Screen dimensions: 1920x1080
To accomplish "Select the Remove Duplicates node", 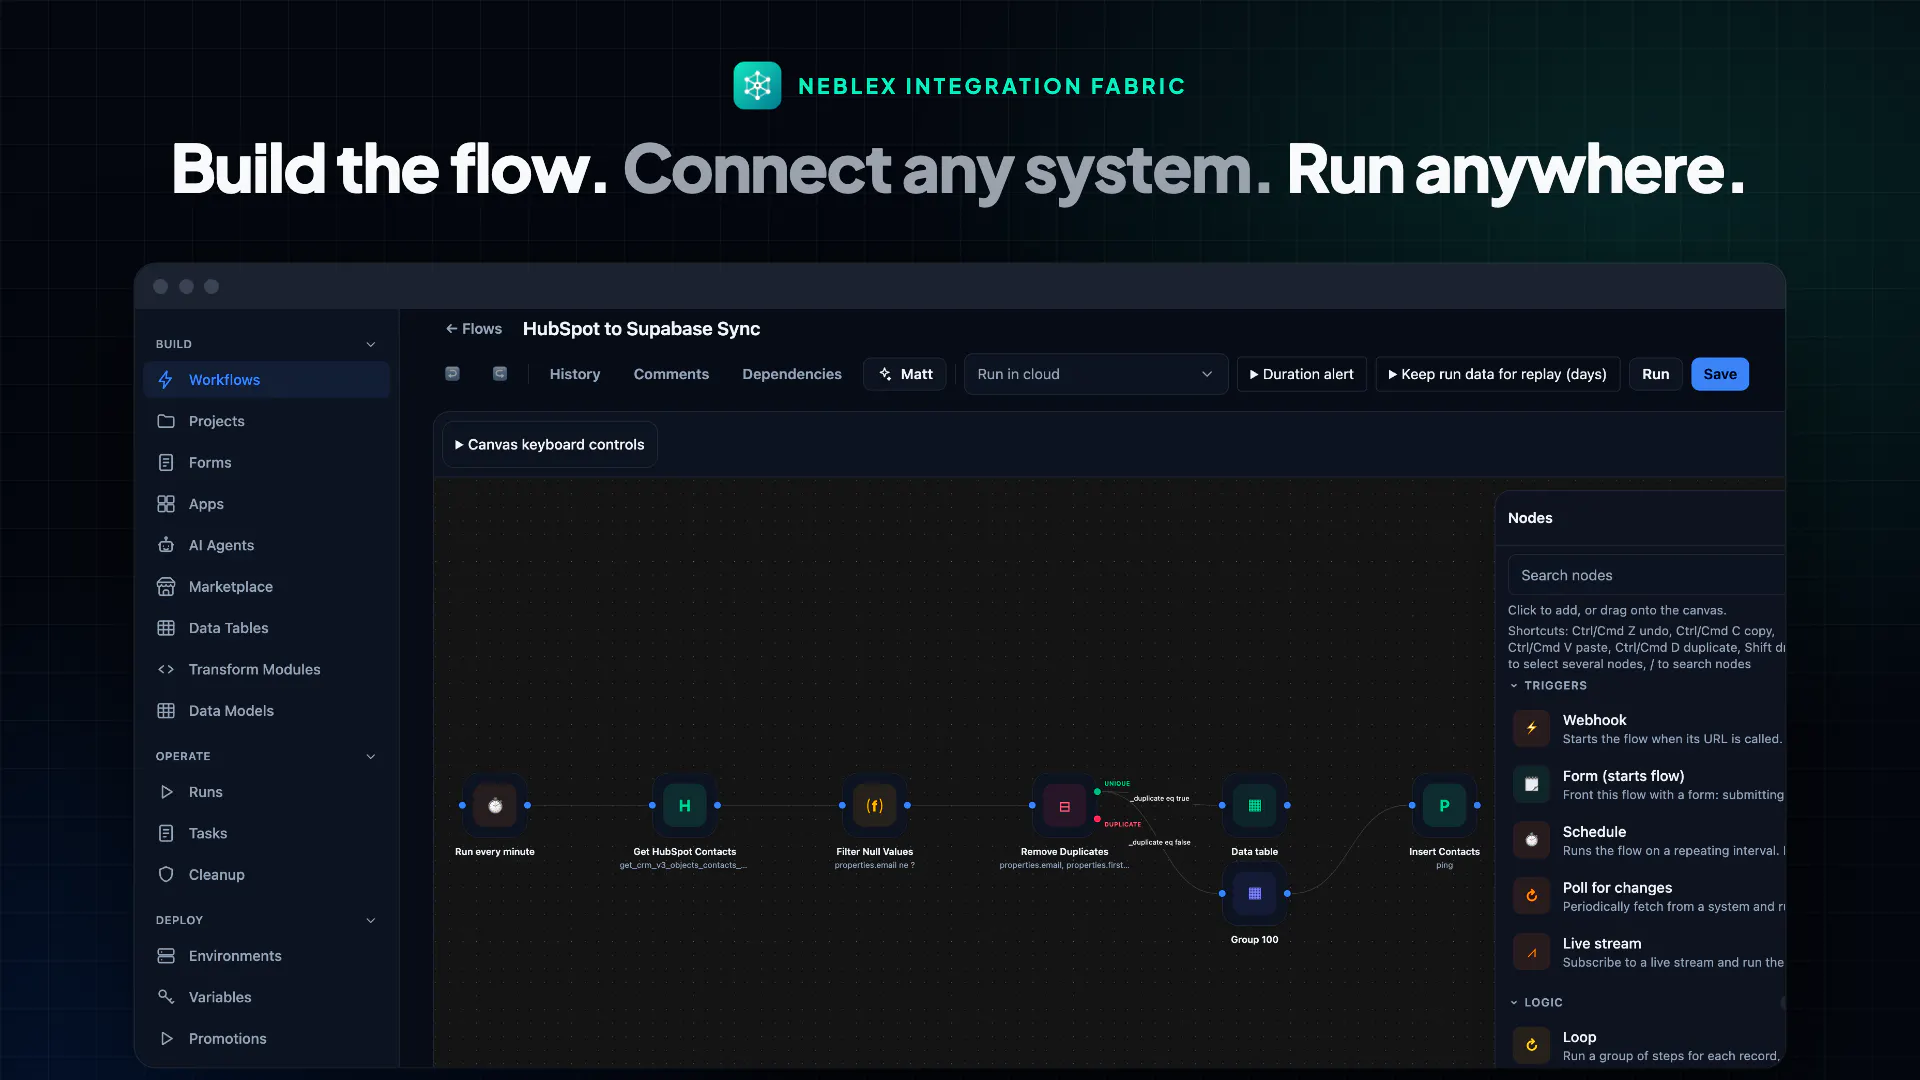I will (x=1065, y=806).
